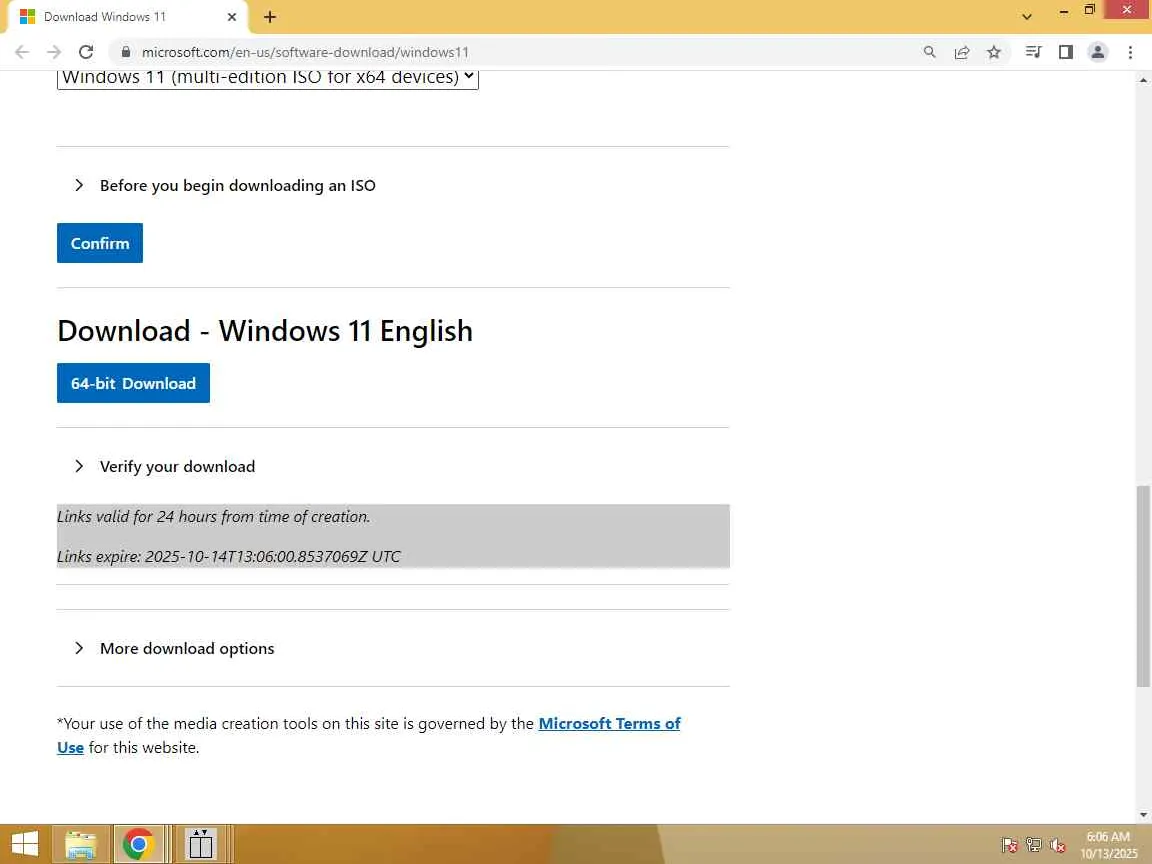Click the browser forward arrow
Image resolution: width=1152 pixels, height=864 pixels.
[54, 52]
